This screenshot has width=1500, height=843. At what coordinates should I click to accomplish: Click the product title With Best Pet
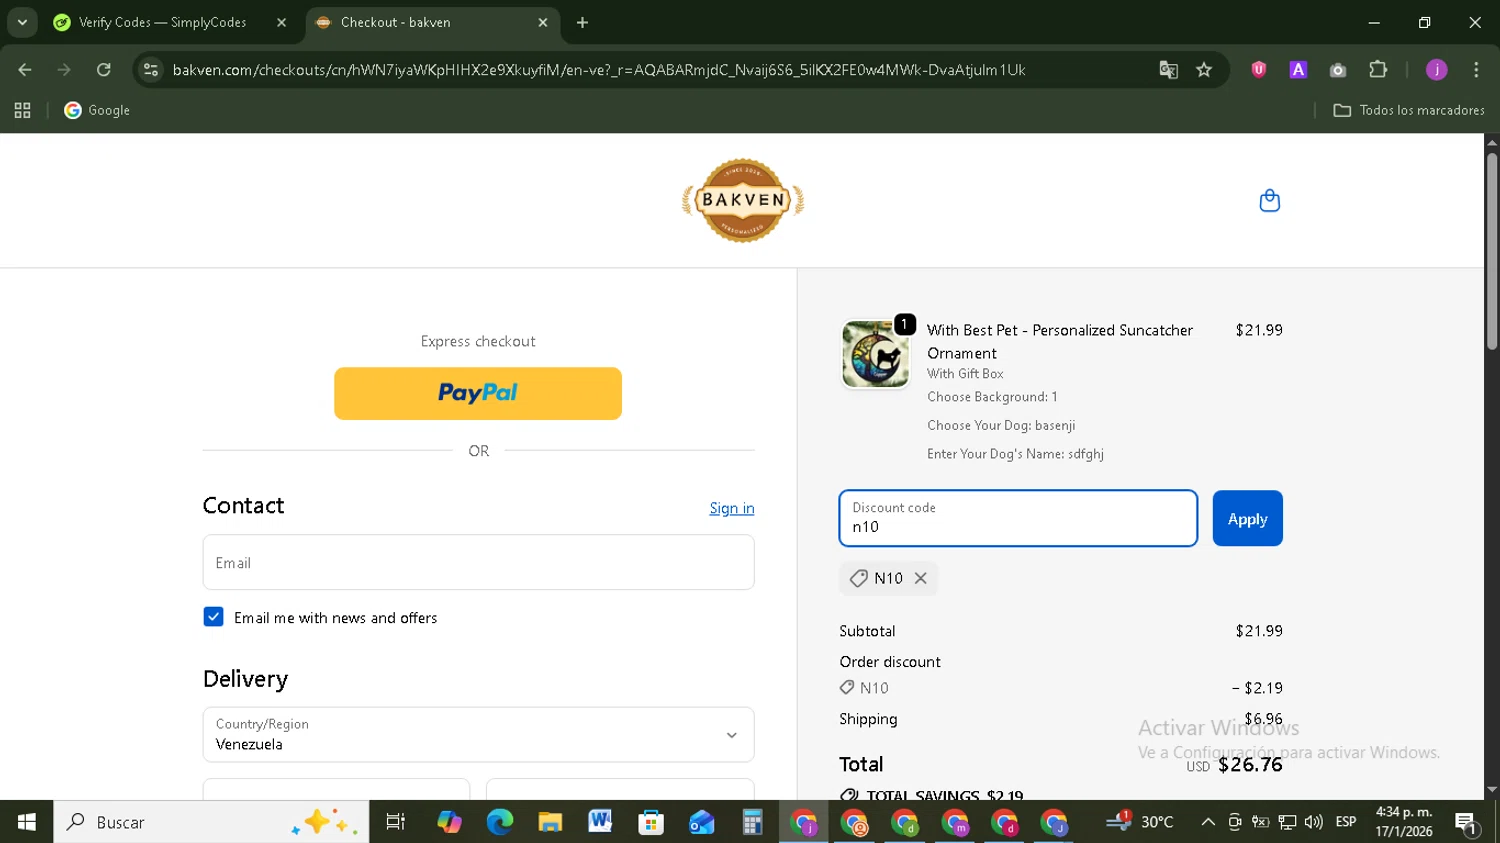click(1060, 341)
